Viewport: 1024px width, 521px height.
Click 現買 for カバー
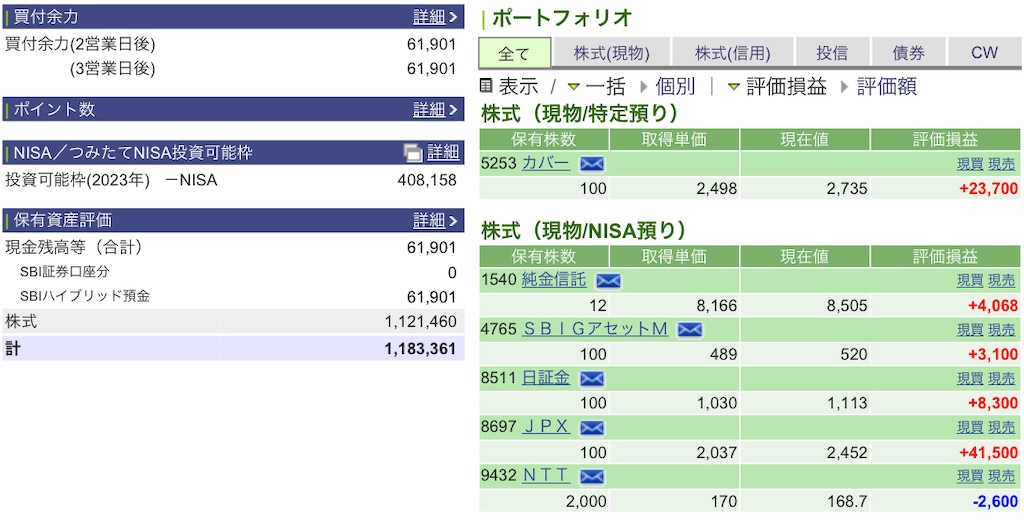[970, 165]
